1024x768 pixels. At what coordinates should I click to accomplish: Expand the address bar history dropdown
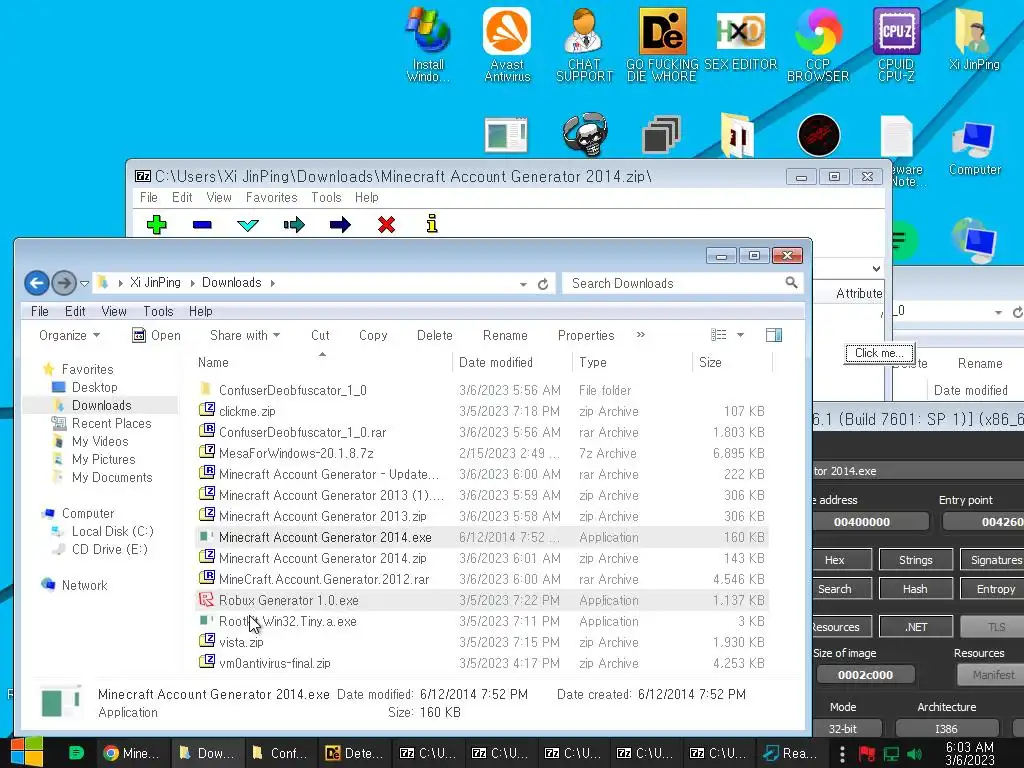pos(523,284)
